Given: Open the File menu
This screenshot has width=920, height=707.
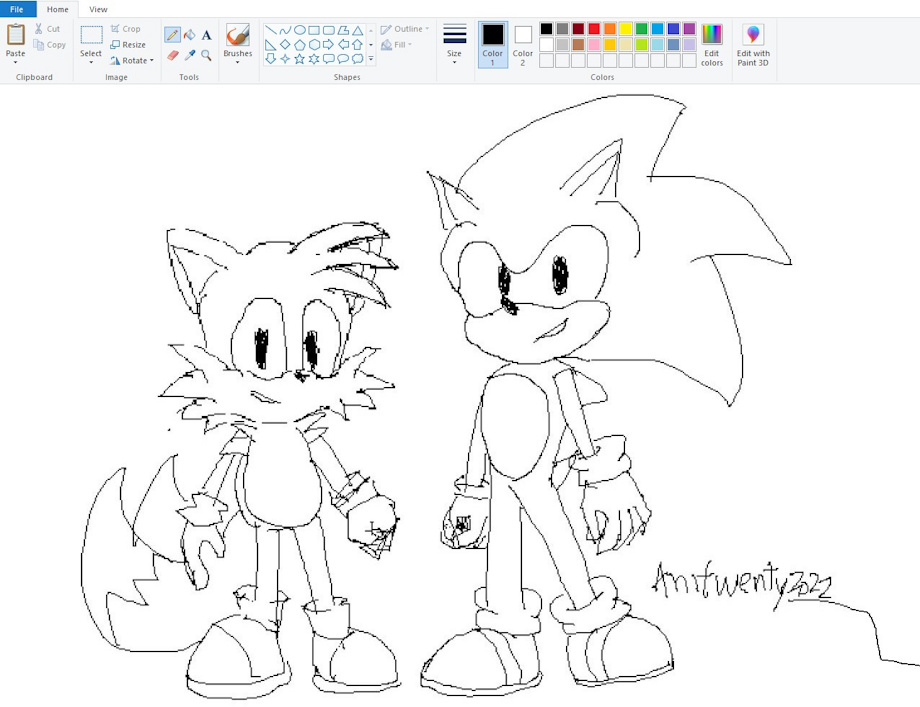Looking at the screenshot, I should (x=17, y=9).
